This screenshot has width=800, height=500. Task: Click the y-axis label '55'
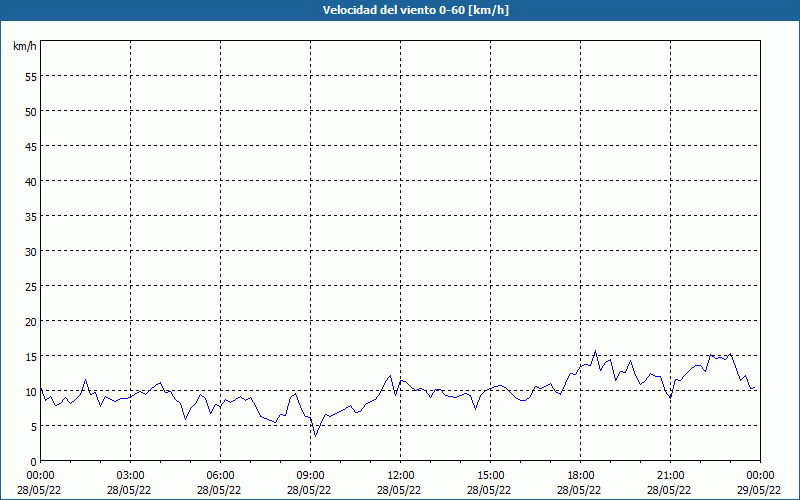pos(31,77)
